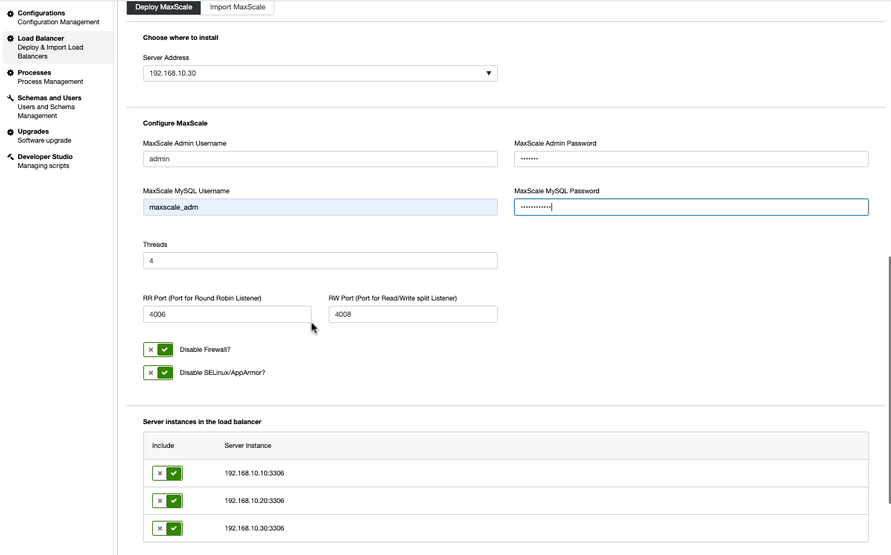Screen dimensions: 891x555
Task: Click the RW Port input field
Action: 413,314
